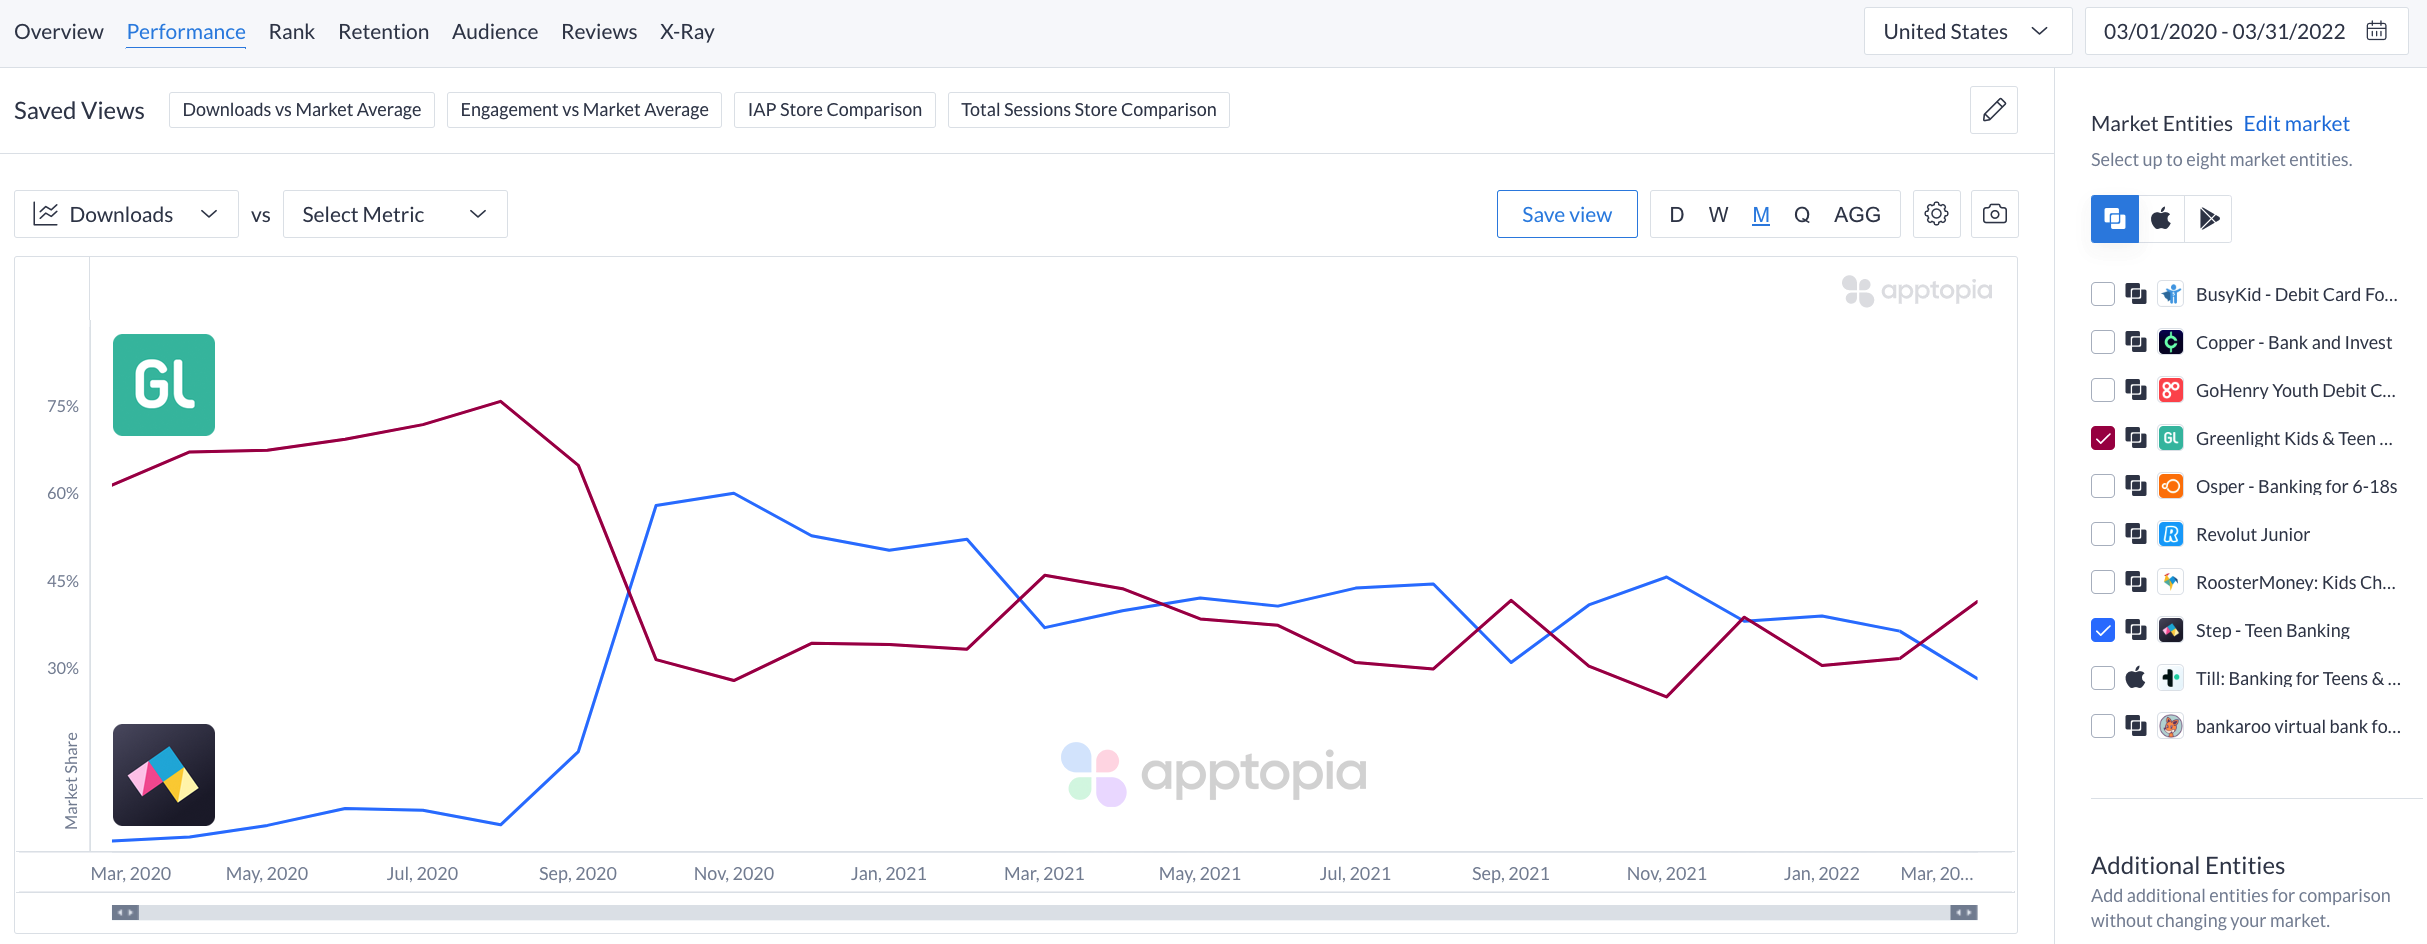Click the pencil edit icon beside Saved Views
Viewport: 2427px width, 944px height.
(x=1993, y=110)
